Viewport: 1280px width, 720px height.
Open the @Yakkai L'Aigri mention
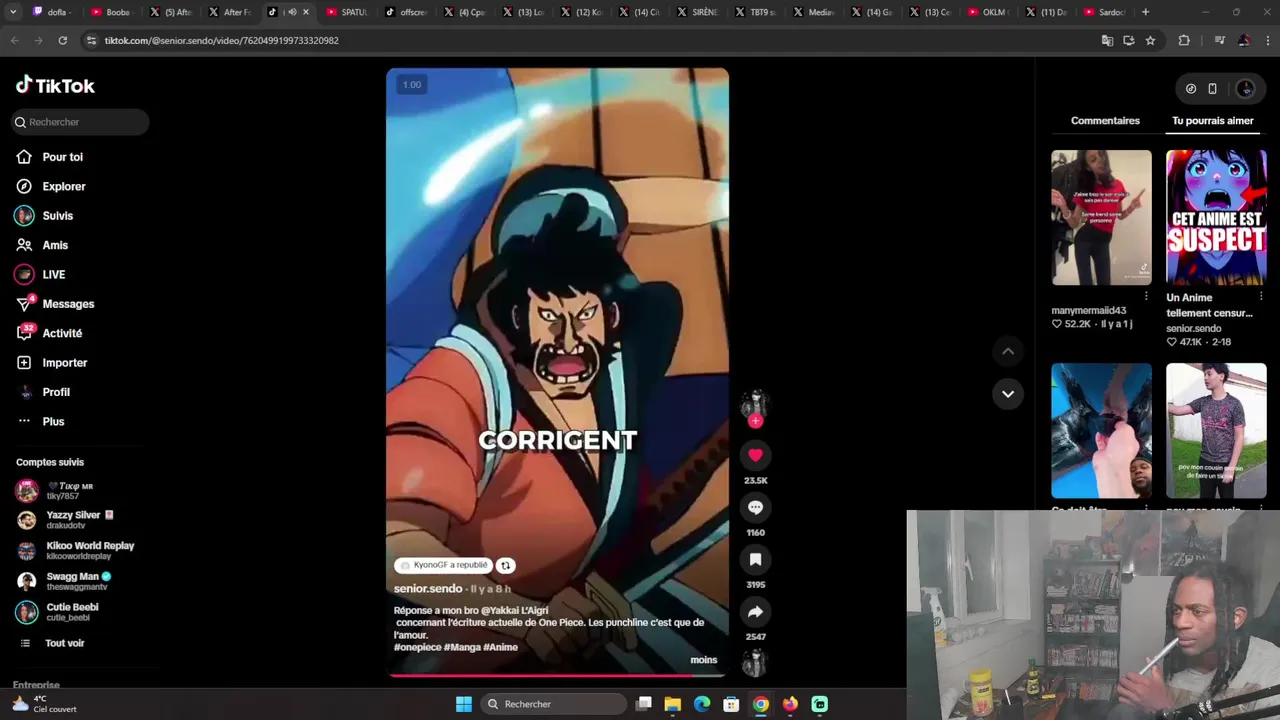pos(515,610)
